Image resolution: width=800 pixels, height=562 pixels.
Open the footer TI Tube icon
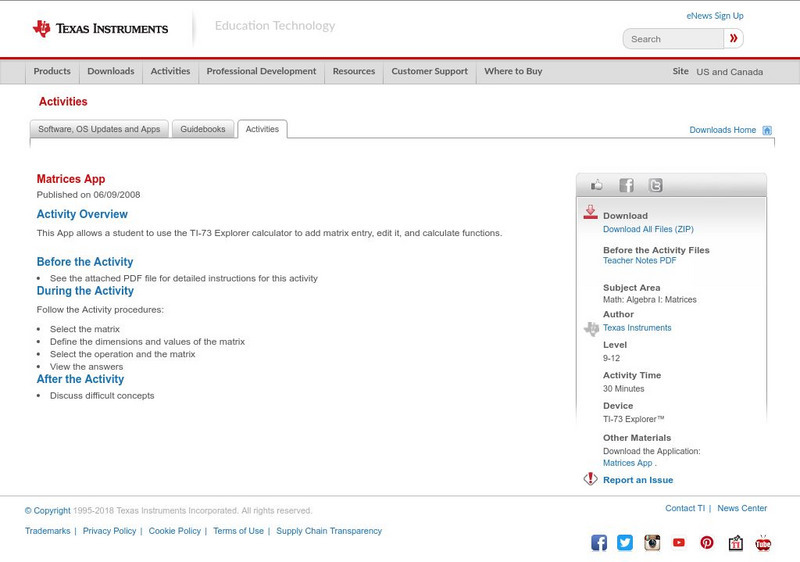point(763,543)
